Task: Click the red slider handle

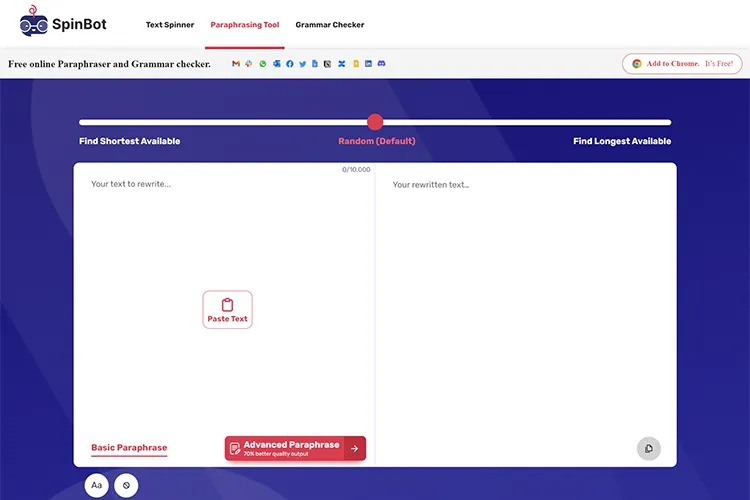Action: pos(375,122)
